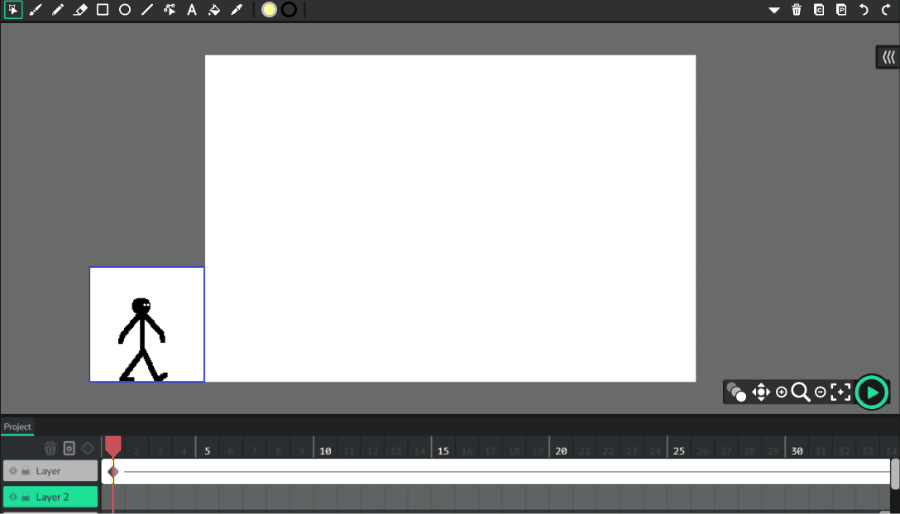Select the Pencil tool
Viewport: 900px width, 514px height.
coord(57,10)
